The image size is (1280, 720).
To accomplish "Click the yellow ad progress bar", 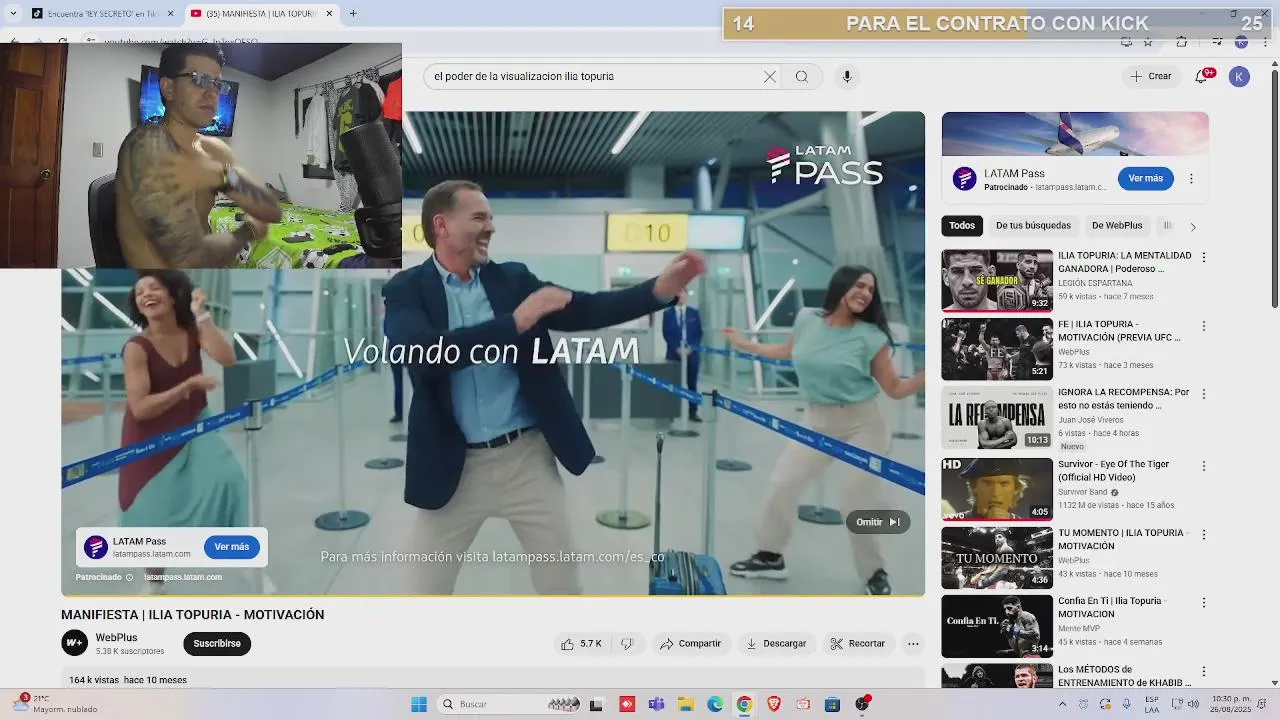I will 493,595.
